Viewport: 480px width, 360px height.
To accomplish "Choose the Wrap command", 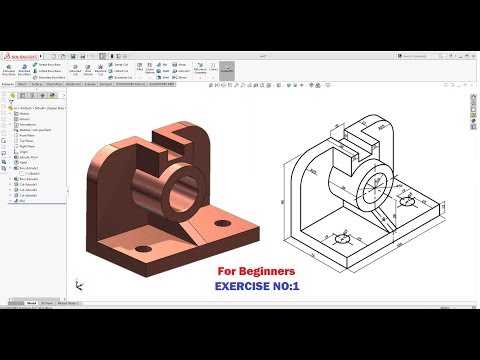I will tap(179, 65).
